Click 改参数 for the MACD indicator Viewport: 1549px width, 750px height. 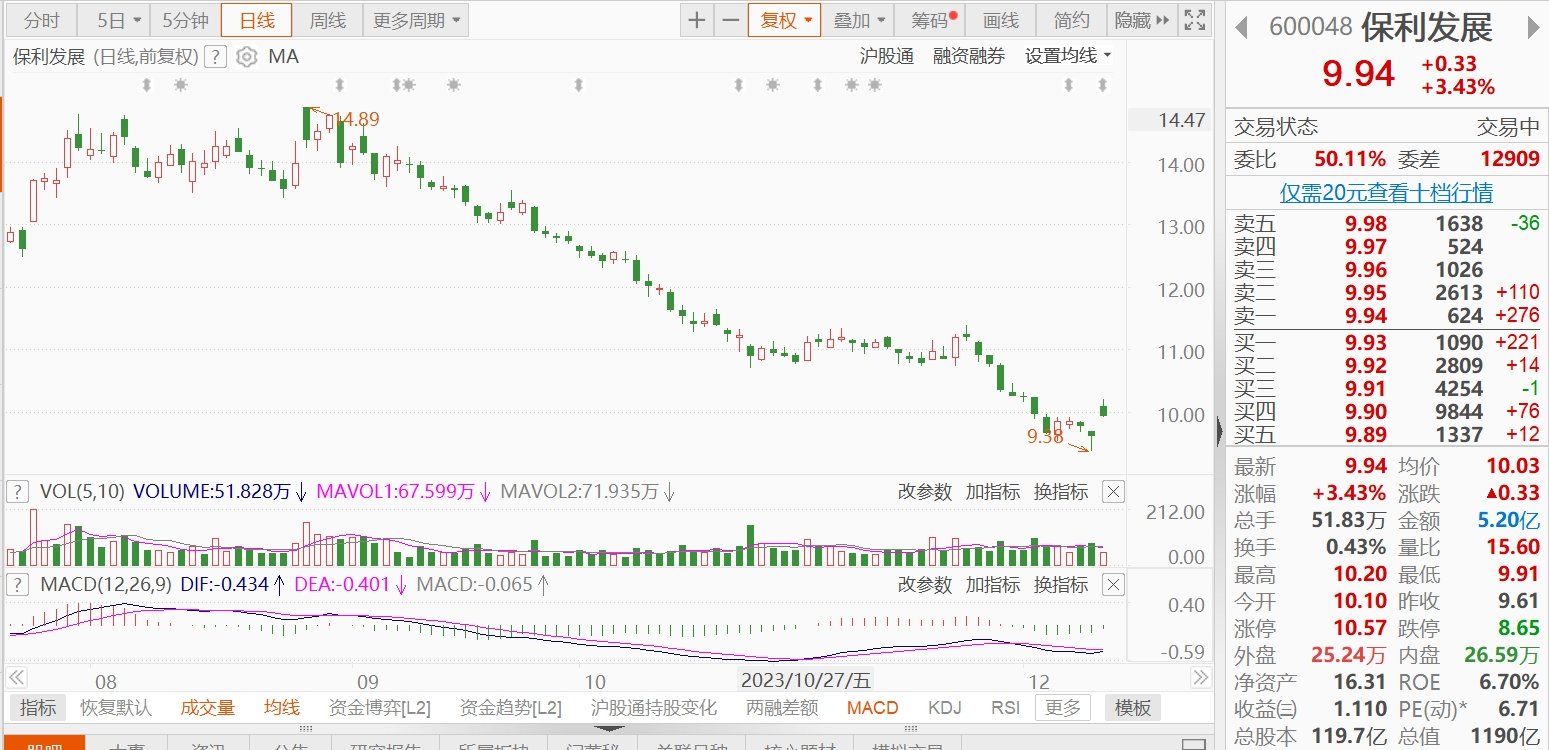coord(924,584)
